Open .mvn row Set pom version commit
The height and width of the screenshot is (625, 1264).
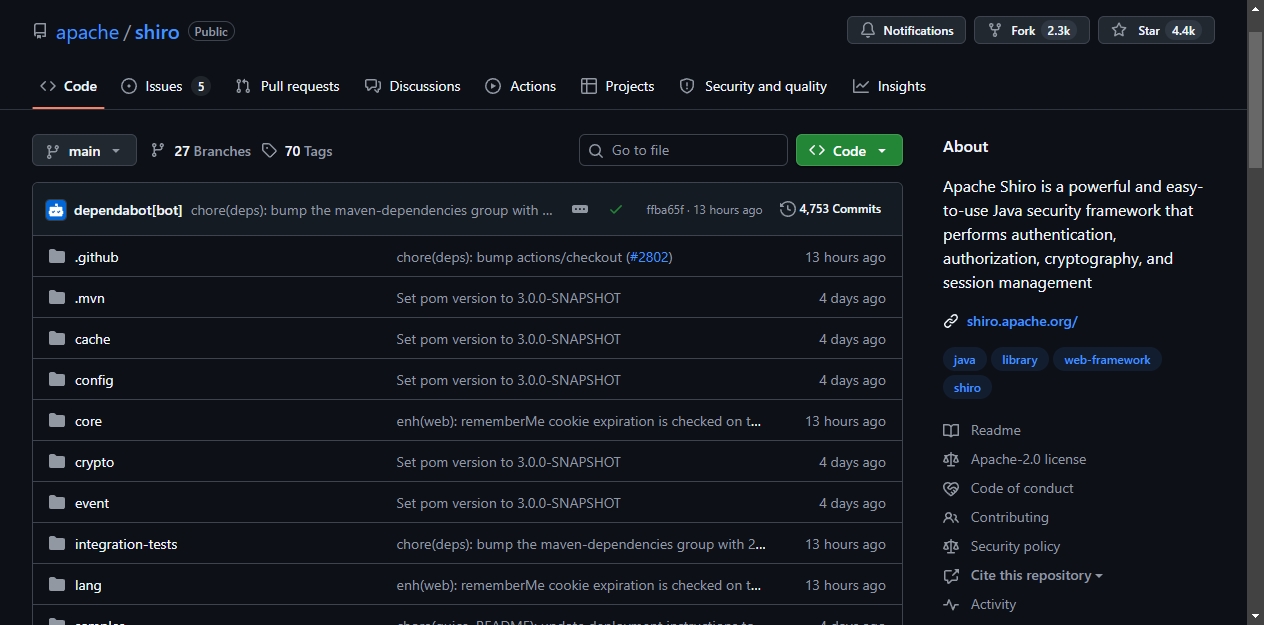coord(508,298)
